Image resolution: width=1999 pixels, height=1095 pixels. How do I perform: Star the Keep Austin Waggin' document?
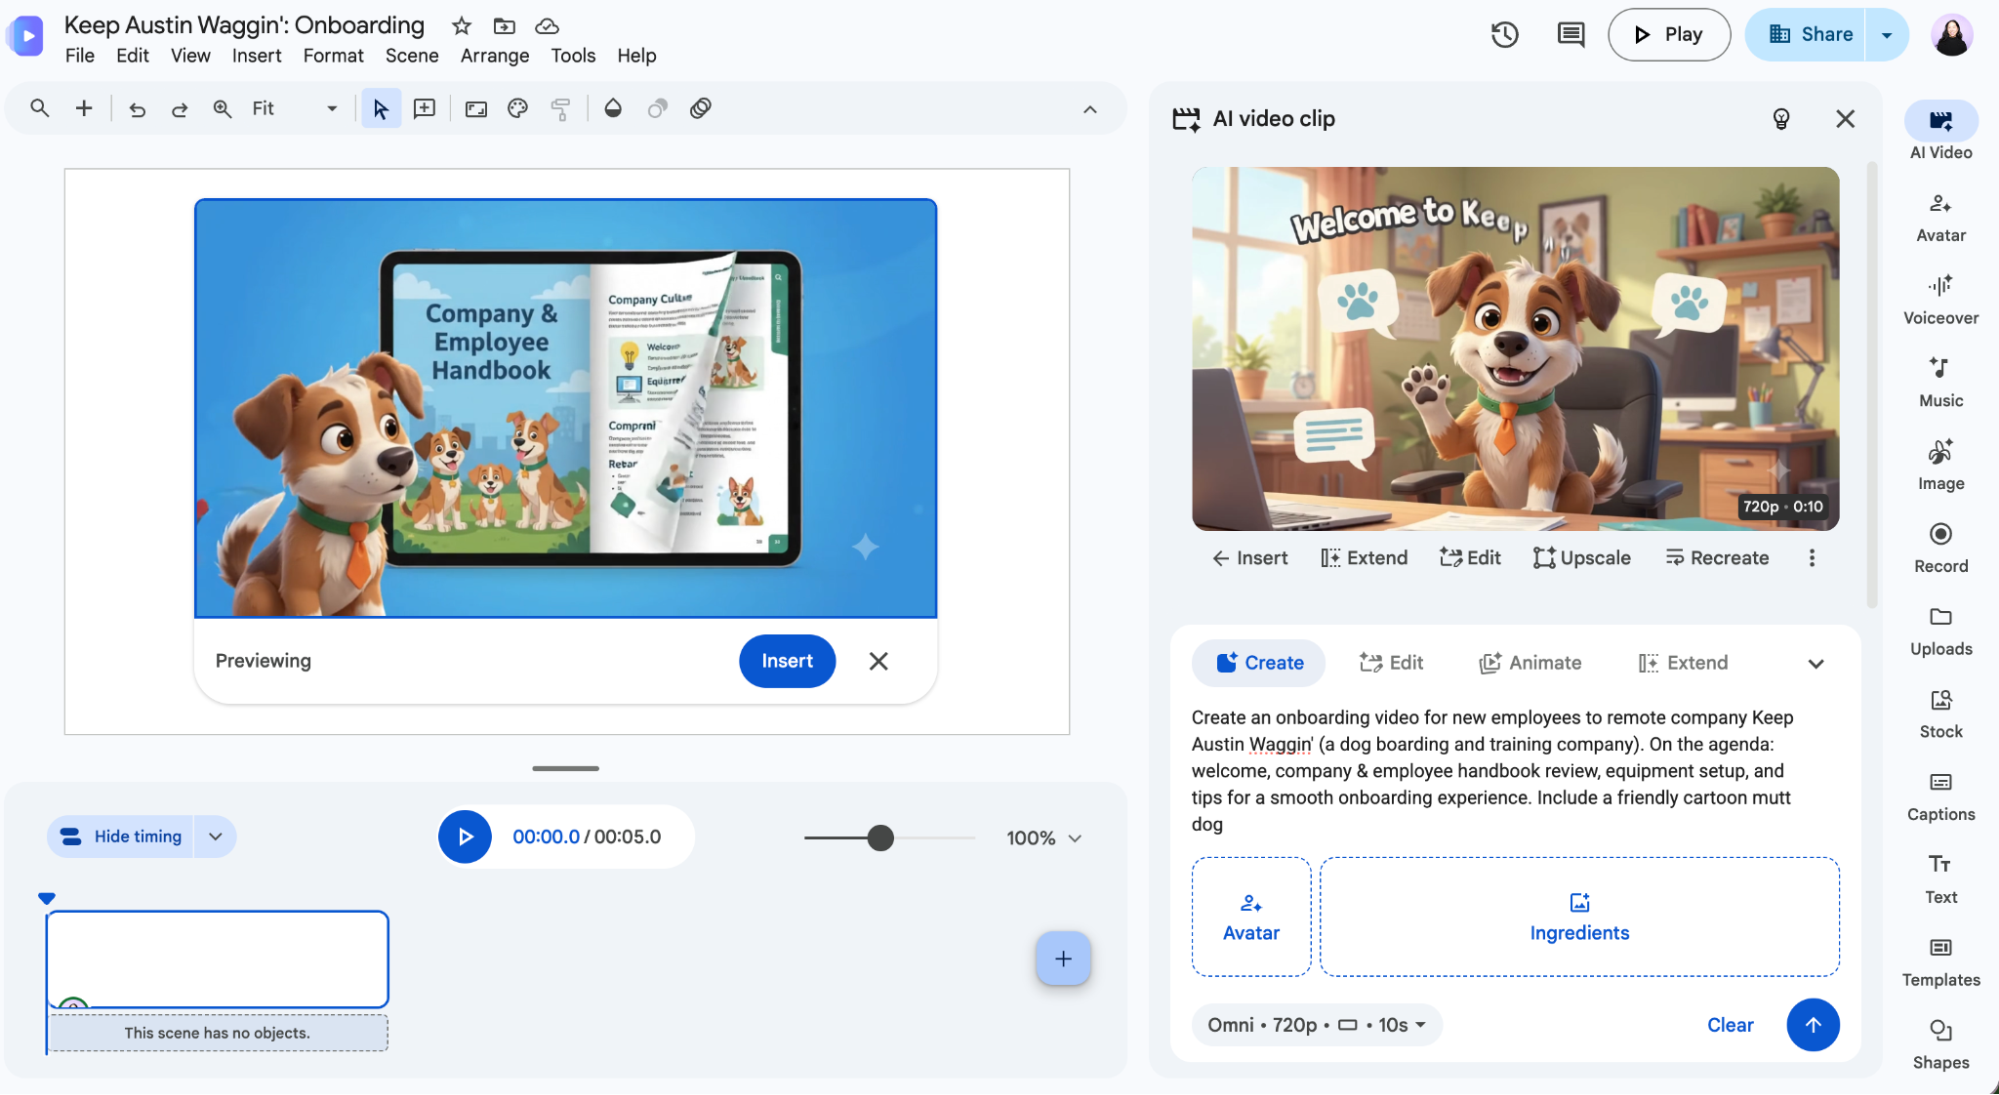click(461, 26)
